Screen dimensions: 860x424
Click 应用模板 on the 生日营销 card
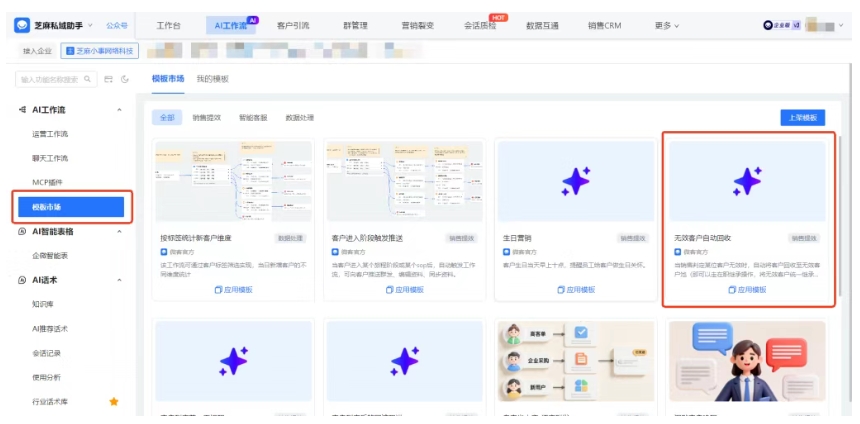click(x=575, y=290)
